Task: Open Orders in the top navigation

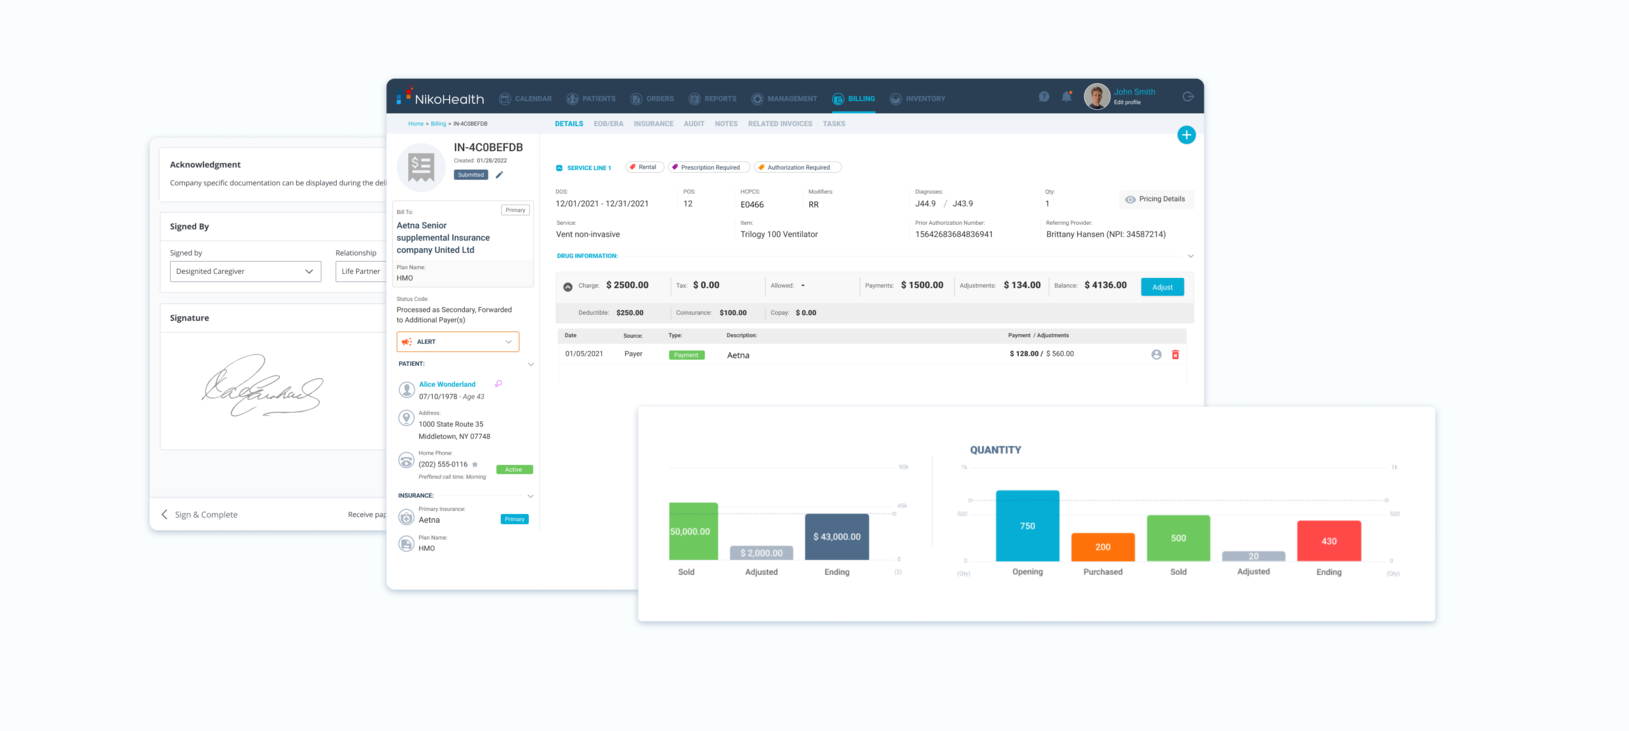Action: 652,99
